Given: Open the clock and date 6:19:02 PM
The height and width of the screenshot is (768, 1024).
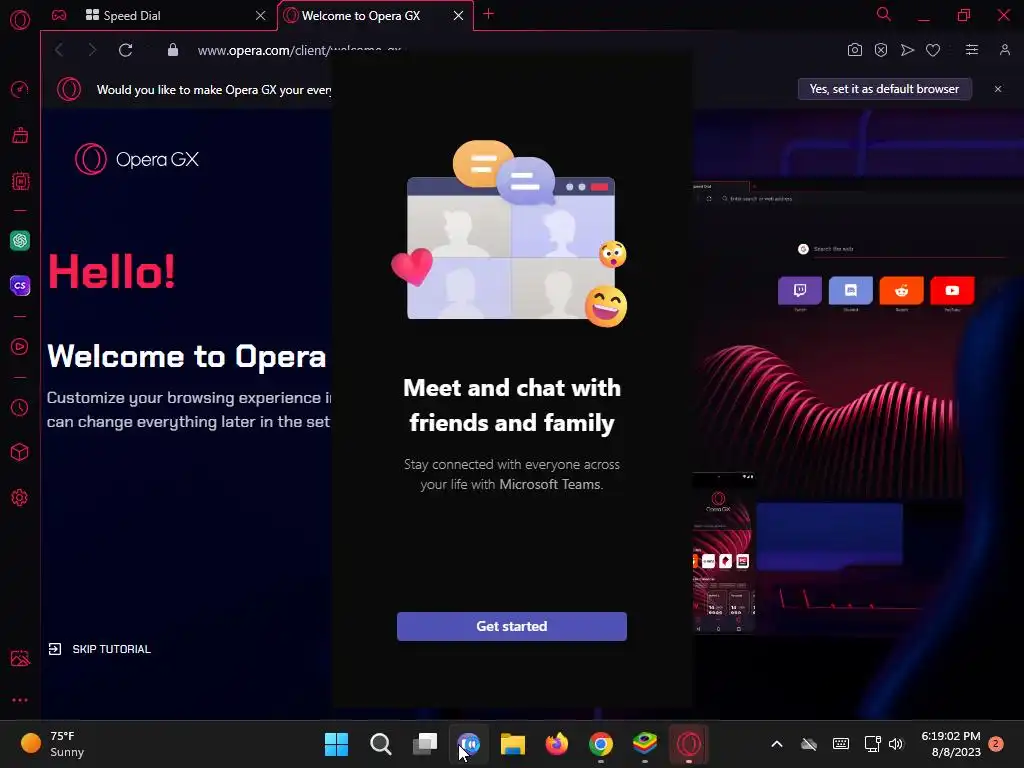Looking at the screenshot, I should coord(951,744).
